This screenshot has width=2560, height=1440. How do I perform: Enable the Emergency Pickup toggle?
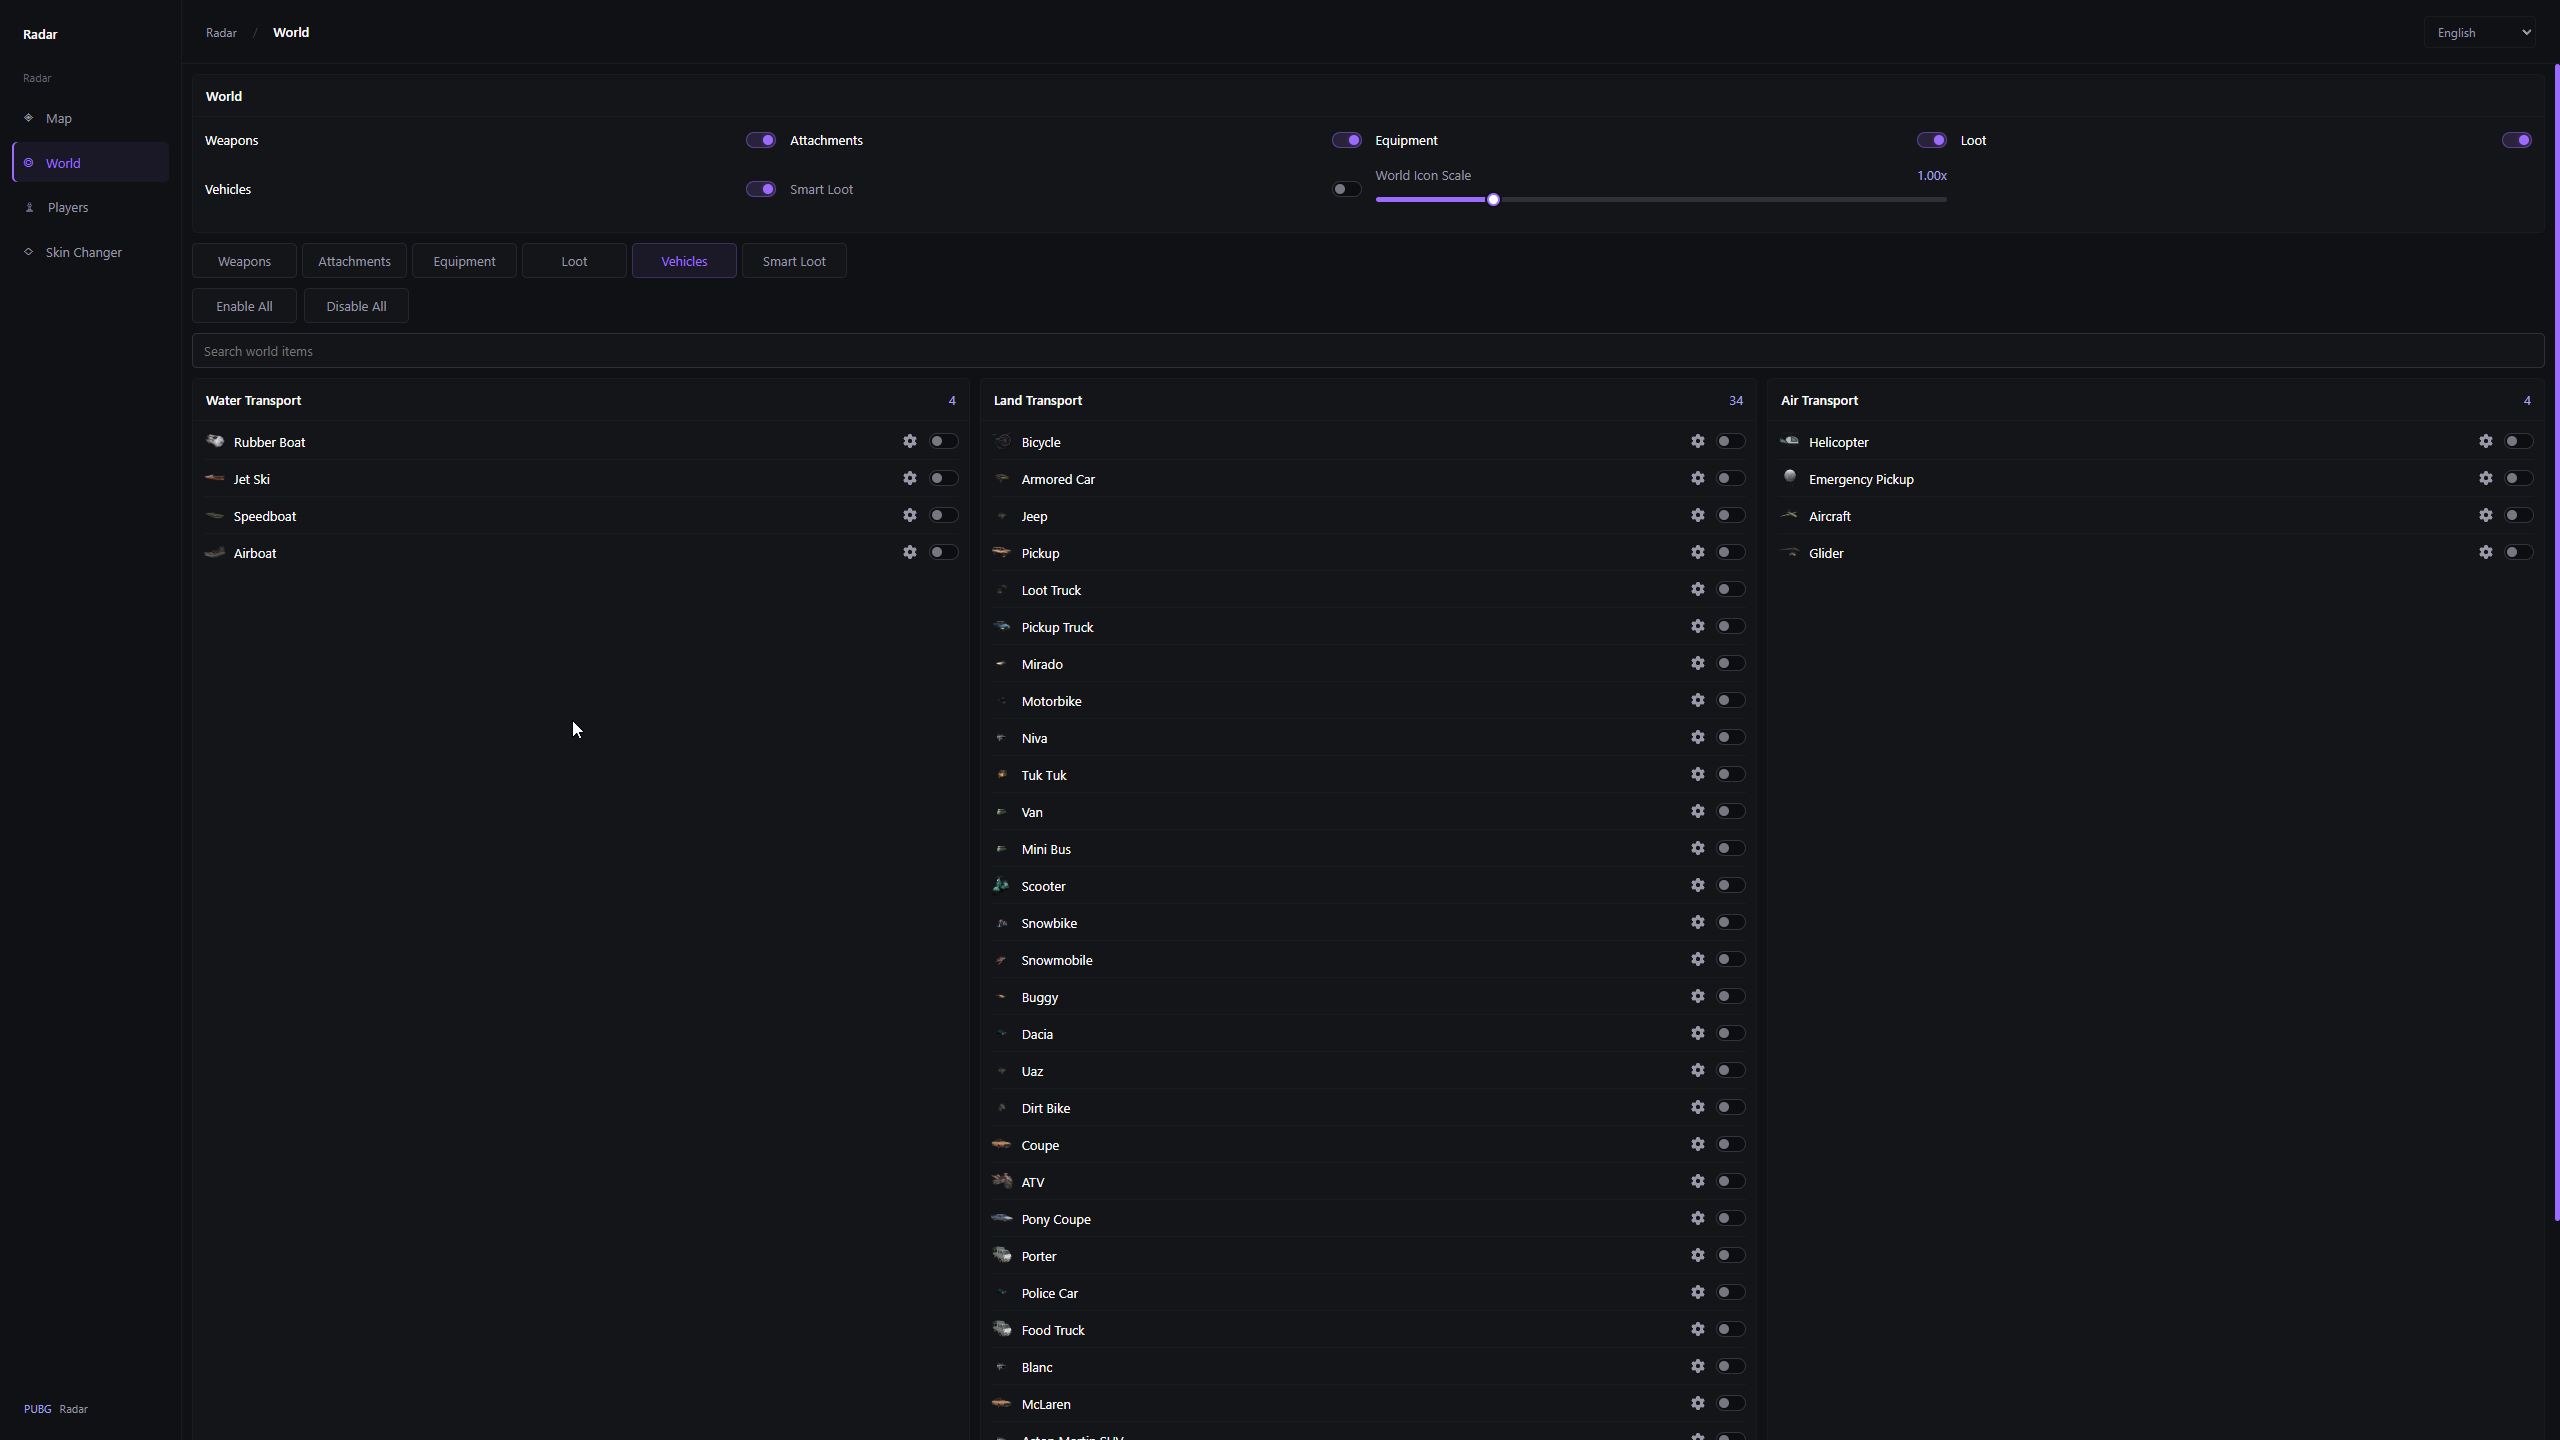click(x=2518, y=478)
